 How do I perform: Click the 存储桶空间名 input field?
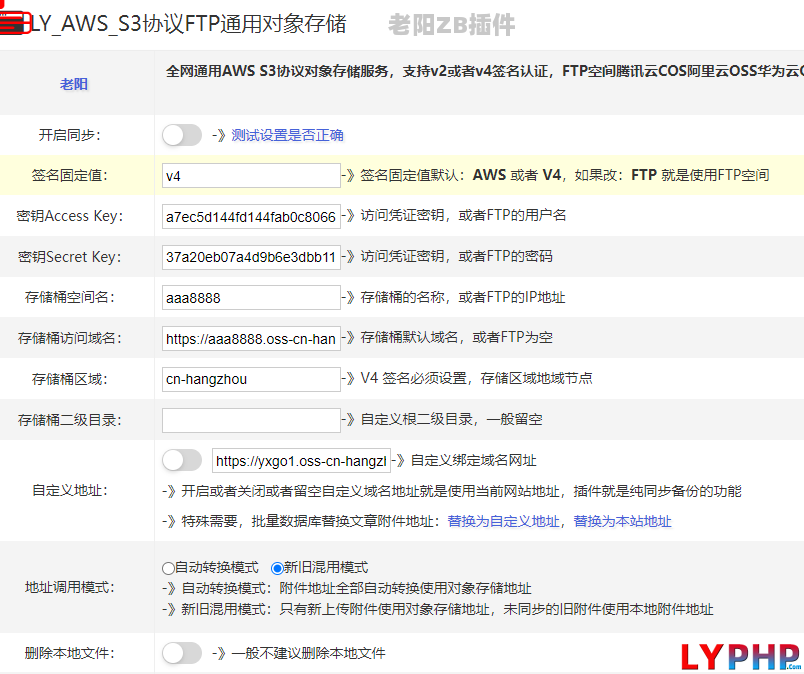tap(251, 298)
